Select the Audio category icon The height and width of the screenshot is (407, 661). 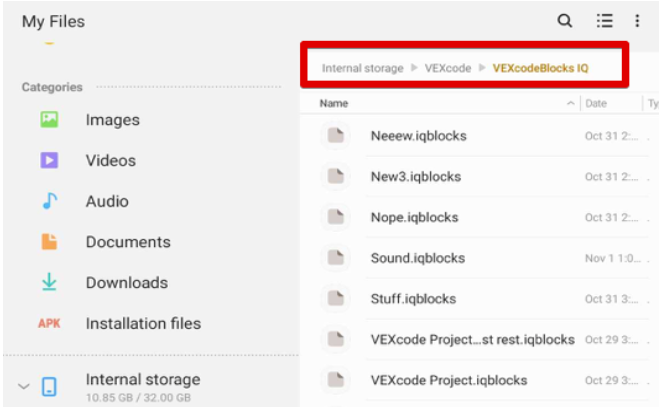49,201
